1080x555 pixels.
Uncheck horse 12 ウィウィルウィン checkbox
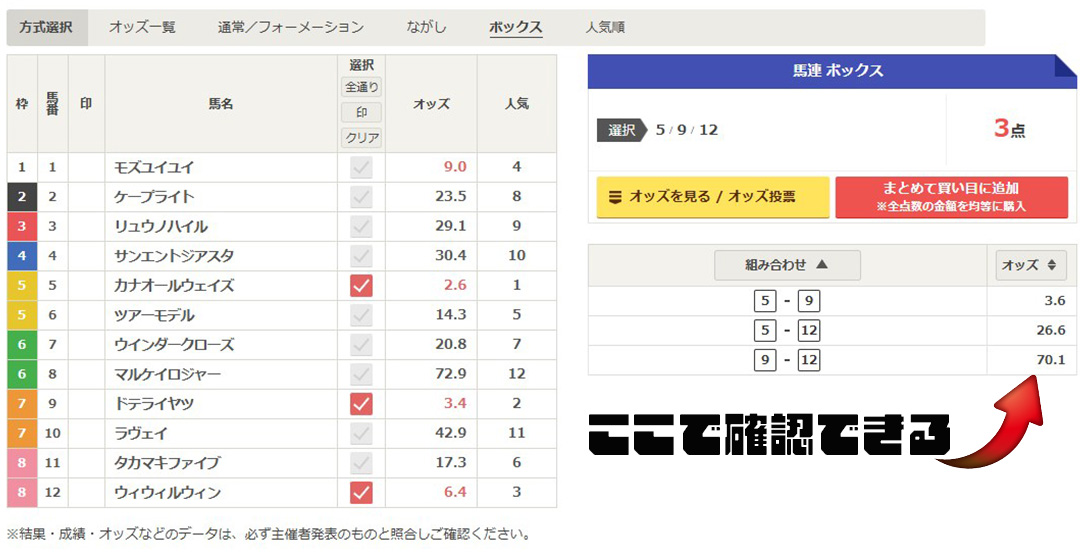click(x=361, y=493)
